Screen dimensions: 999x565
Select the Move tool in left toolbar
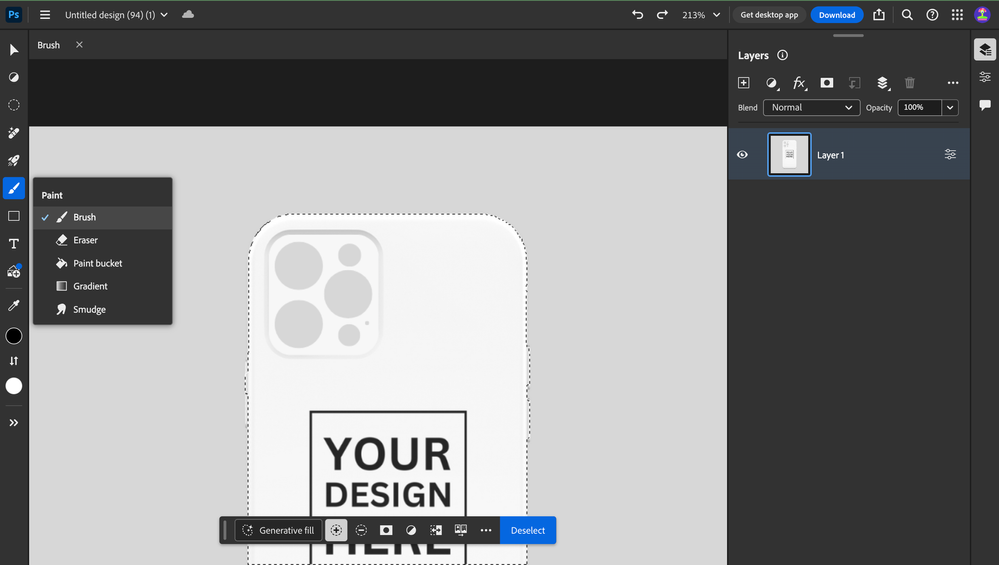14,50
